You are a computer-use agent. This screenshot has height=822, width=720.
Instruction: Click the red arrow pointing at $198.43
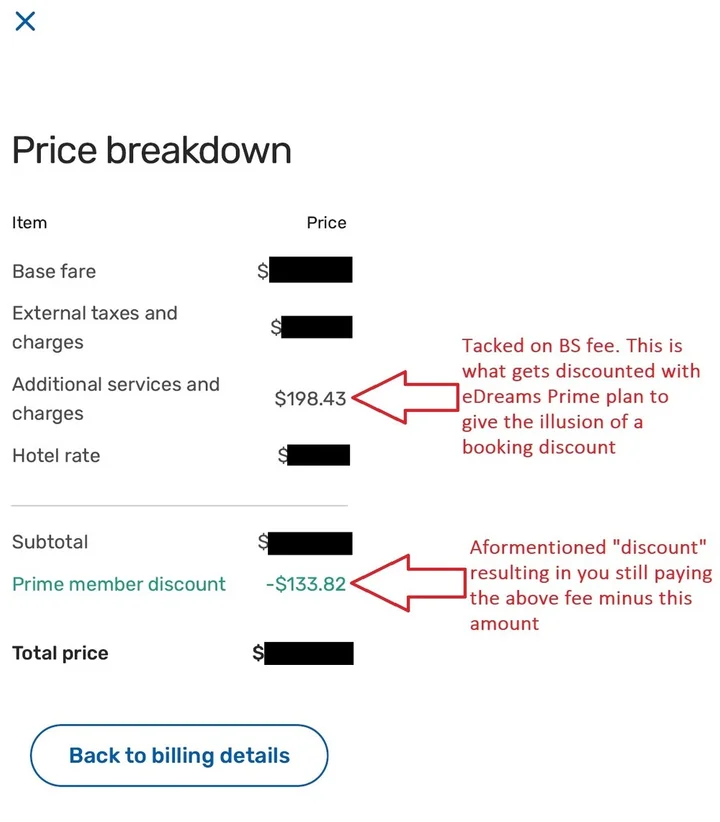[405, 397]
